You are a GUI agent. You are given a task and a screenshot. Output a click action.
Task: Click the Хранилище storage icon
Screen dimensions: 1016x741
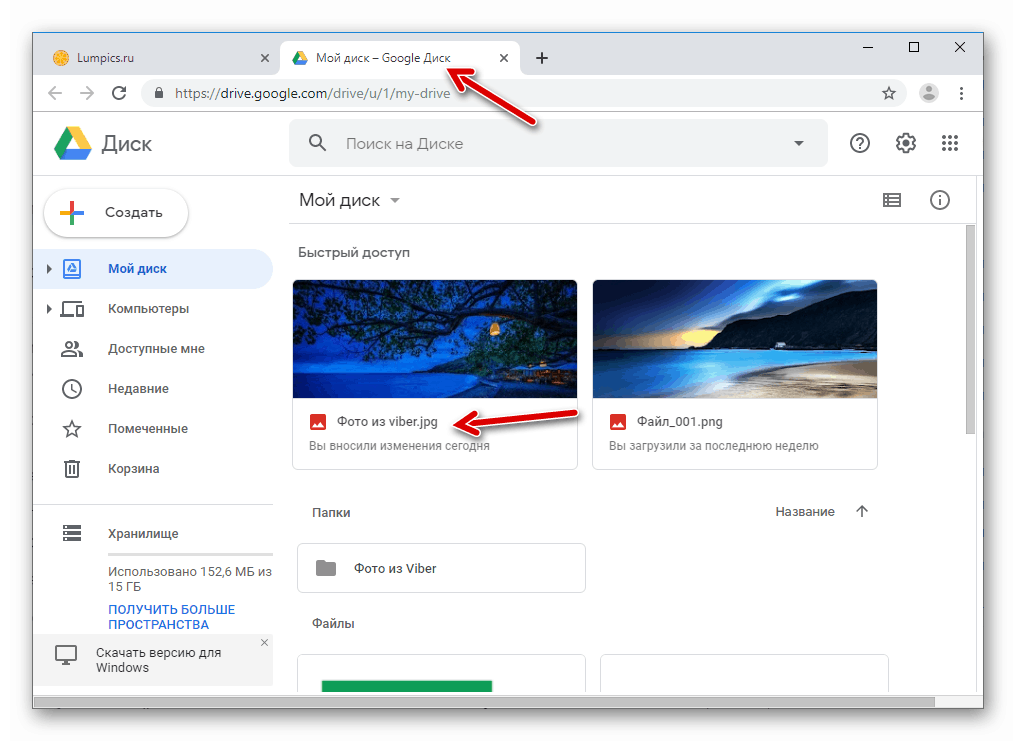click(x=72, y=533)
